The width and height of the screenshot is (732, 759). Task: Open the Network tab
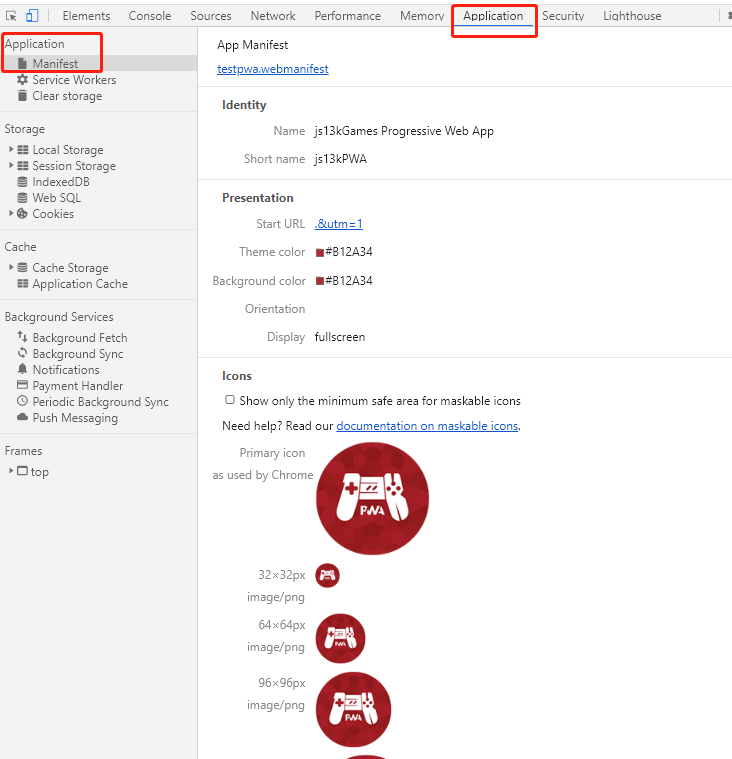[x=273, y=16]
